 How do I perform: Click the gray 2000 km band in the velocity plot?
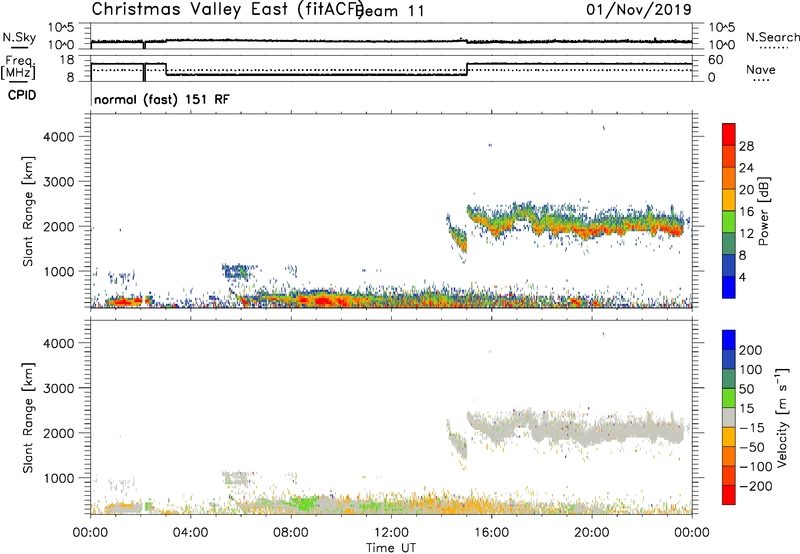point(577,430)
